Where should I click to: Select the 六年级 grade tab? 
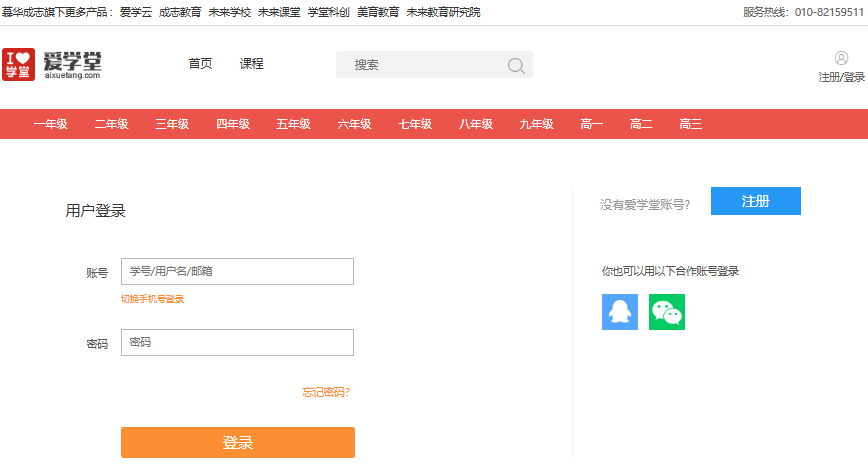[354, 124]
